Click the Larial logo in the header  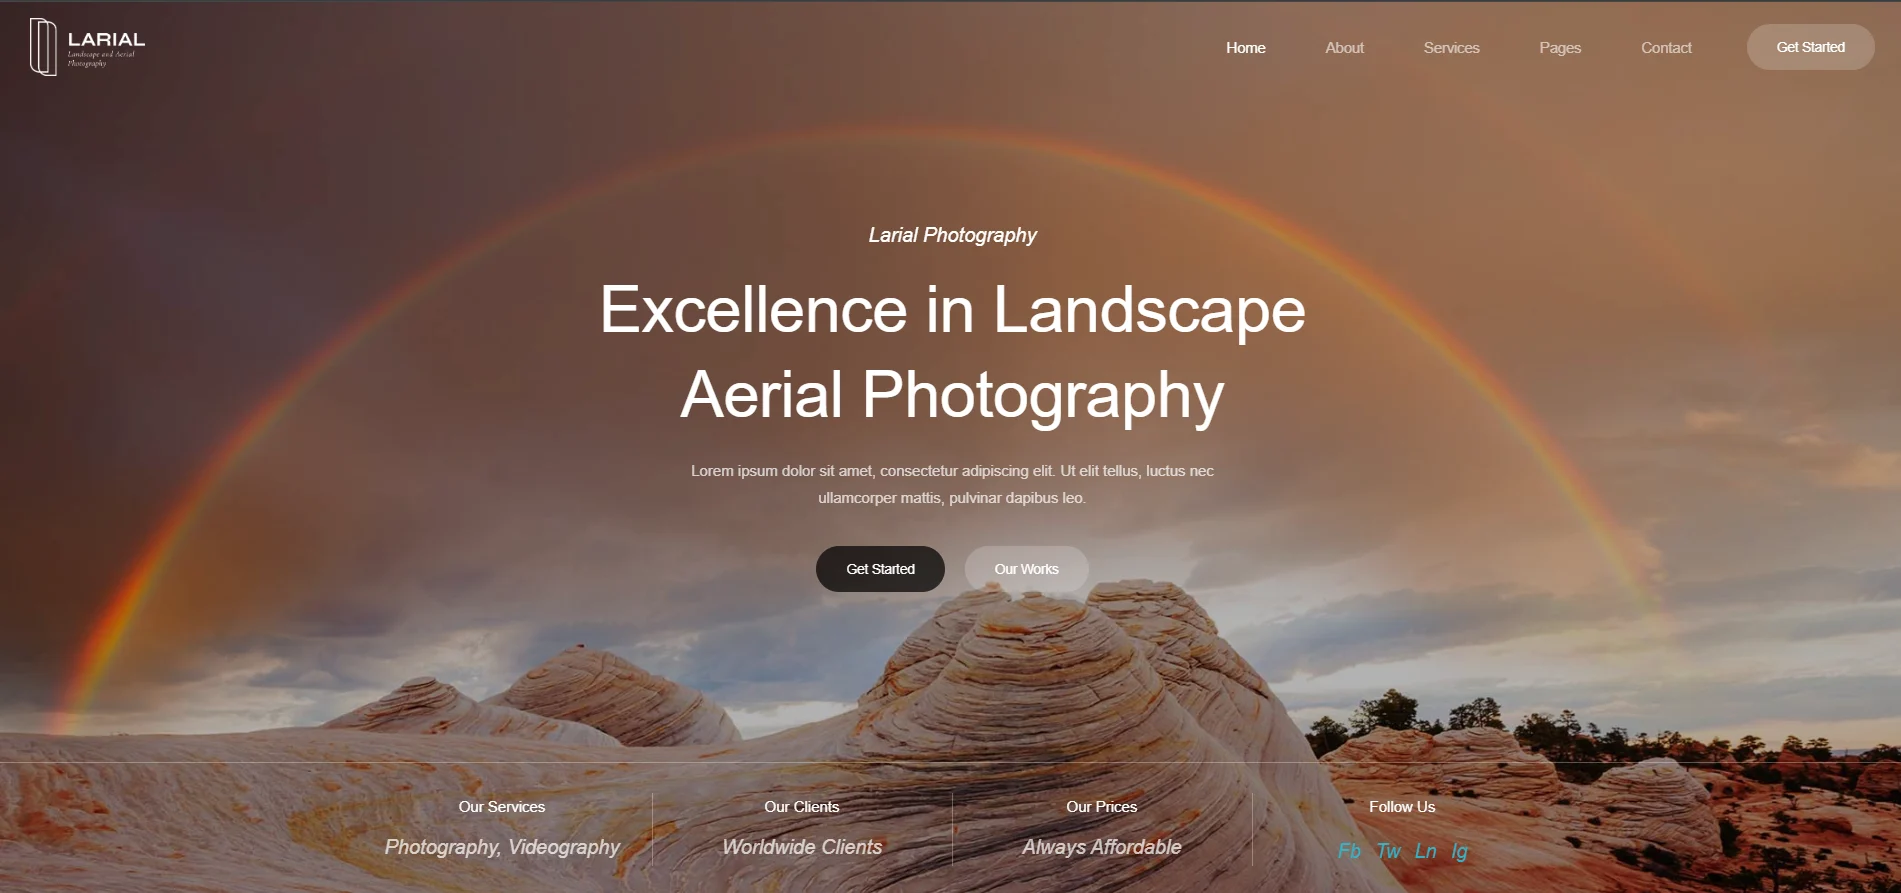88,47
